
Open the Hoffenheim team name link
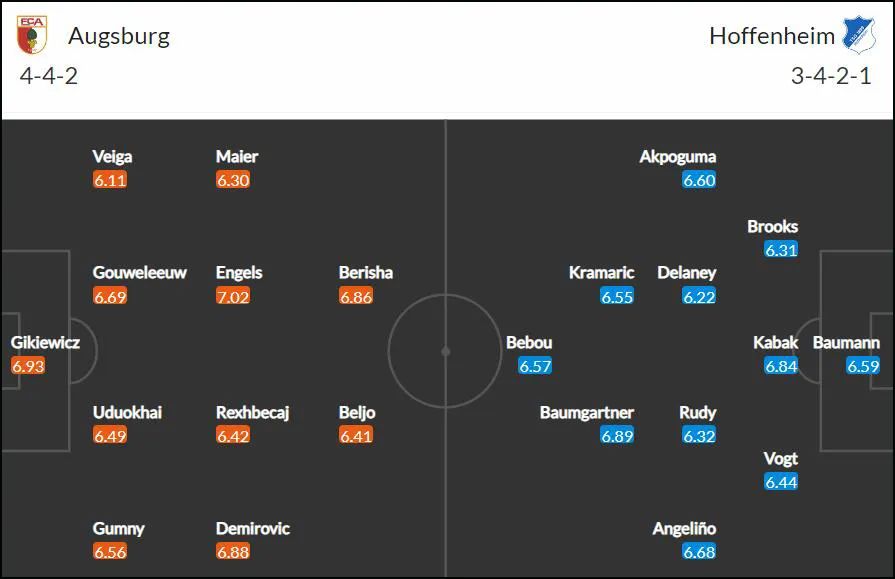[772, 36]
